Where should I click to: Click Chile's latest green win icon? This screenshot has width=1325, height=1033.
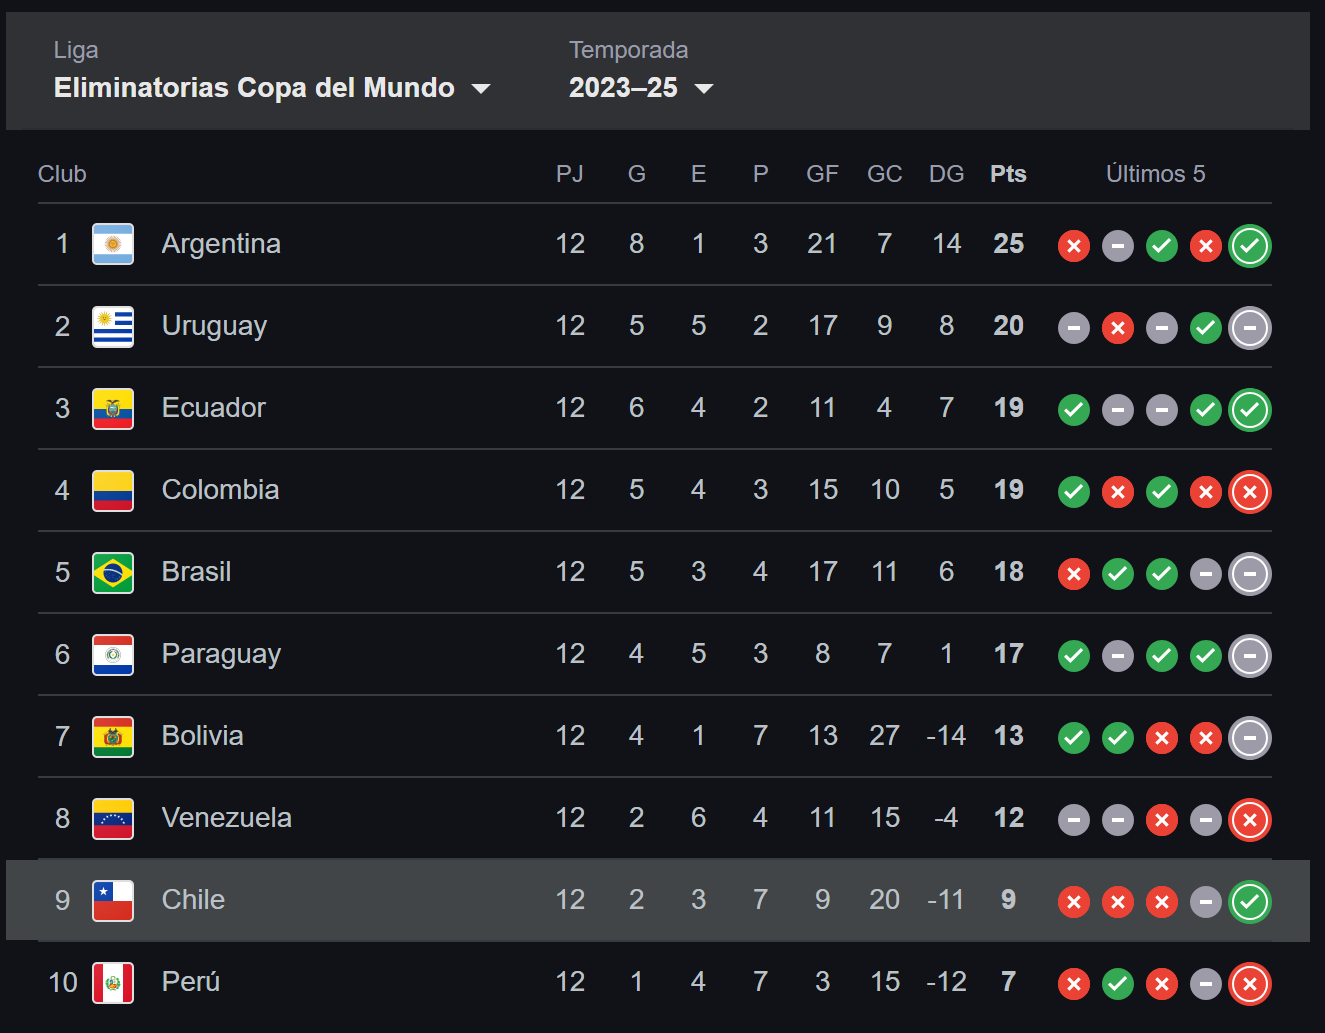point(1249,902)
